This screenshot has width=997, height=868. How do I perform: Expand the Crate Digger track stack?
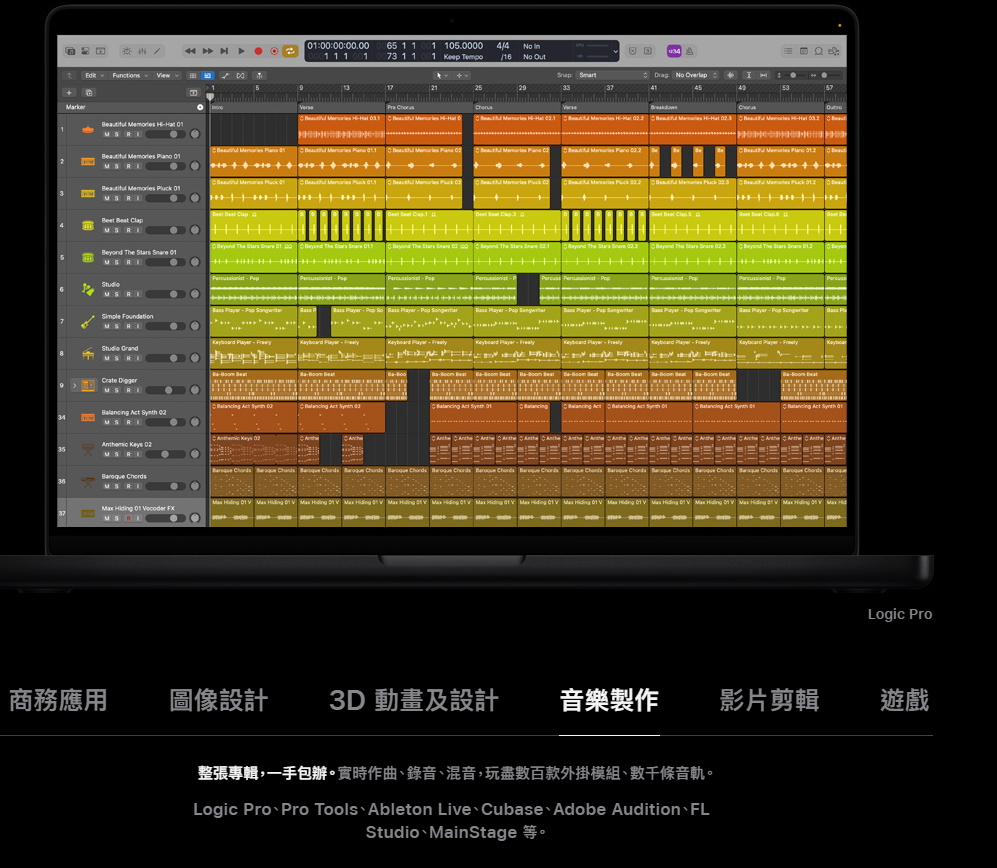pyautogui.click(x=73, y=385)
